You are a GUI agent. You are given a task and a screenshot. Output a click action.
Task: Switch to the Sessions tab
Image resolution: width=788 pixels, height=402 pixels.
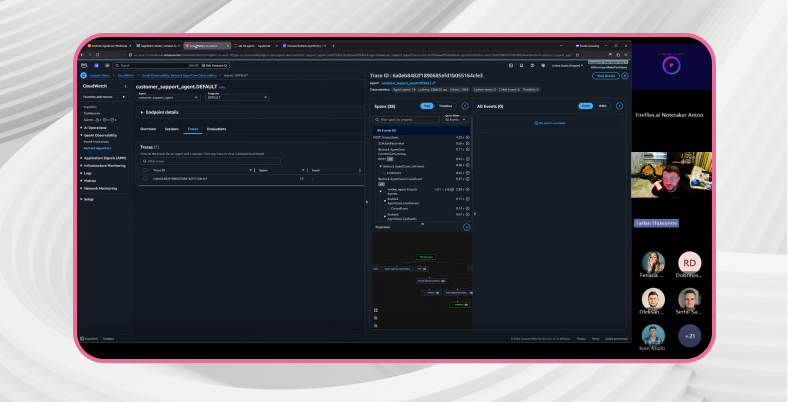172,129
